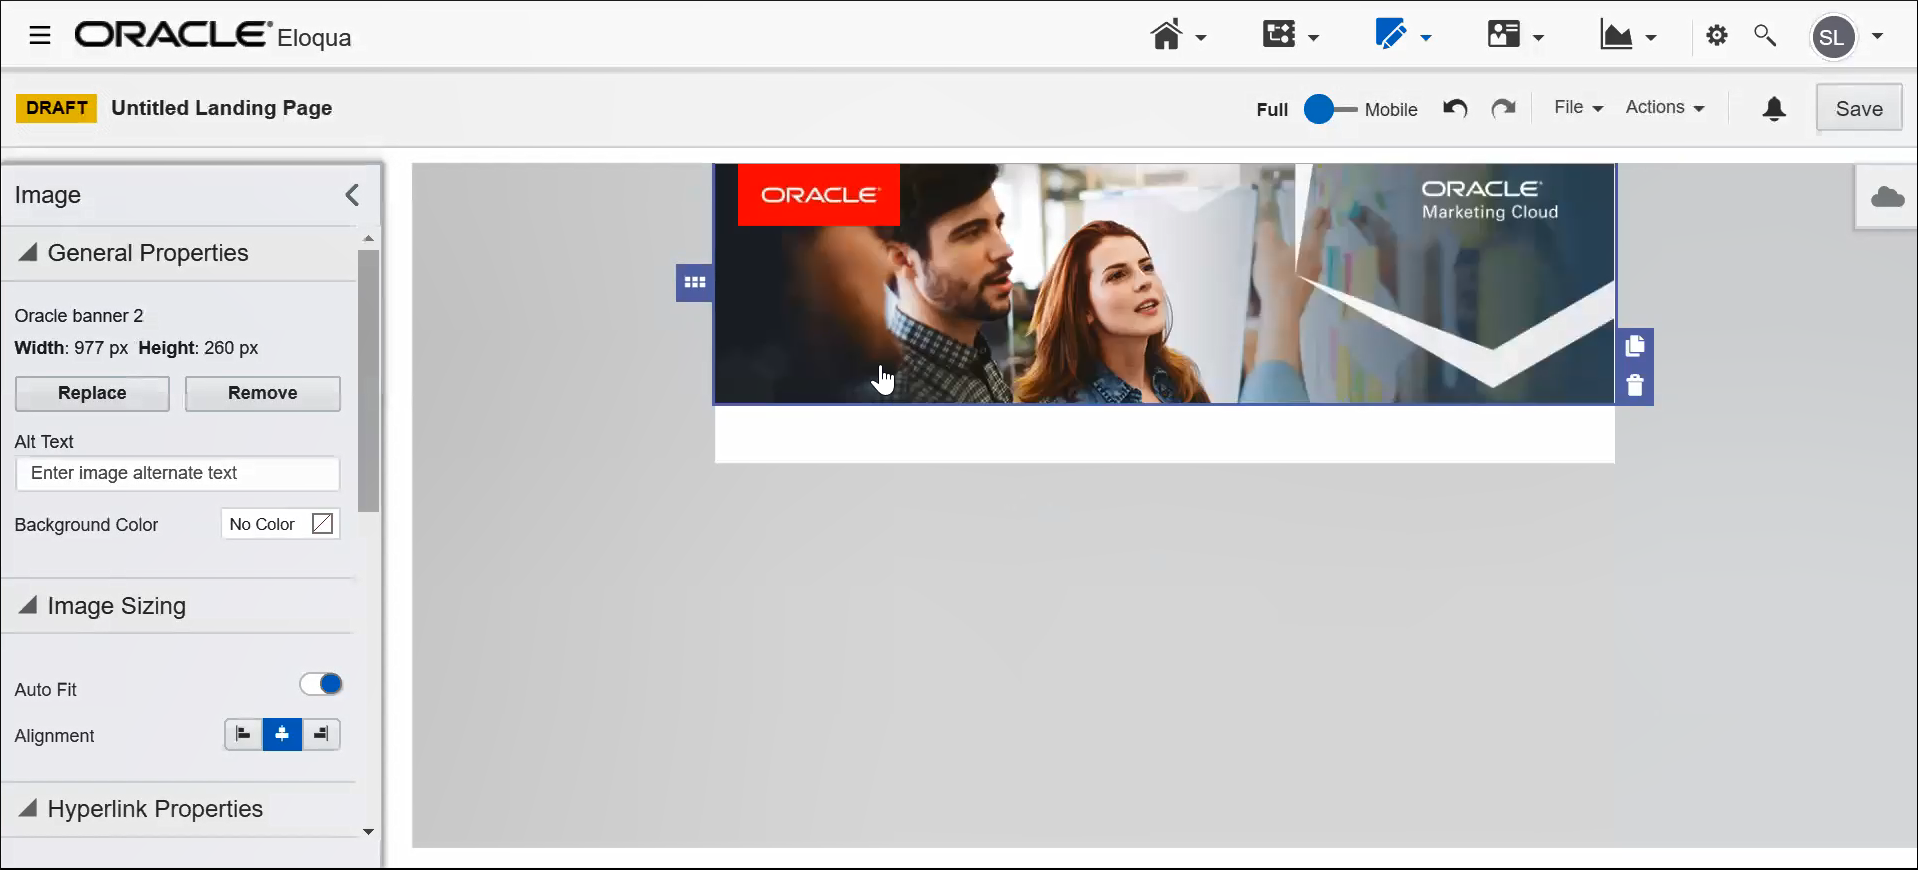The image size is (1918, 870).
Task: Switch the Full/Mobile view toggle
Action: click(1331, 109)
